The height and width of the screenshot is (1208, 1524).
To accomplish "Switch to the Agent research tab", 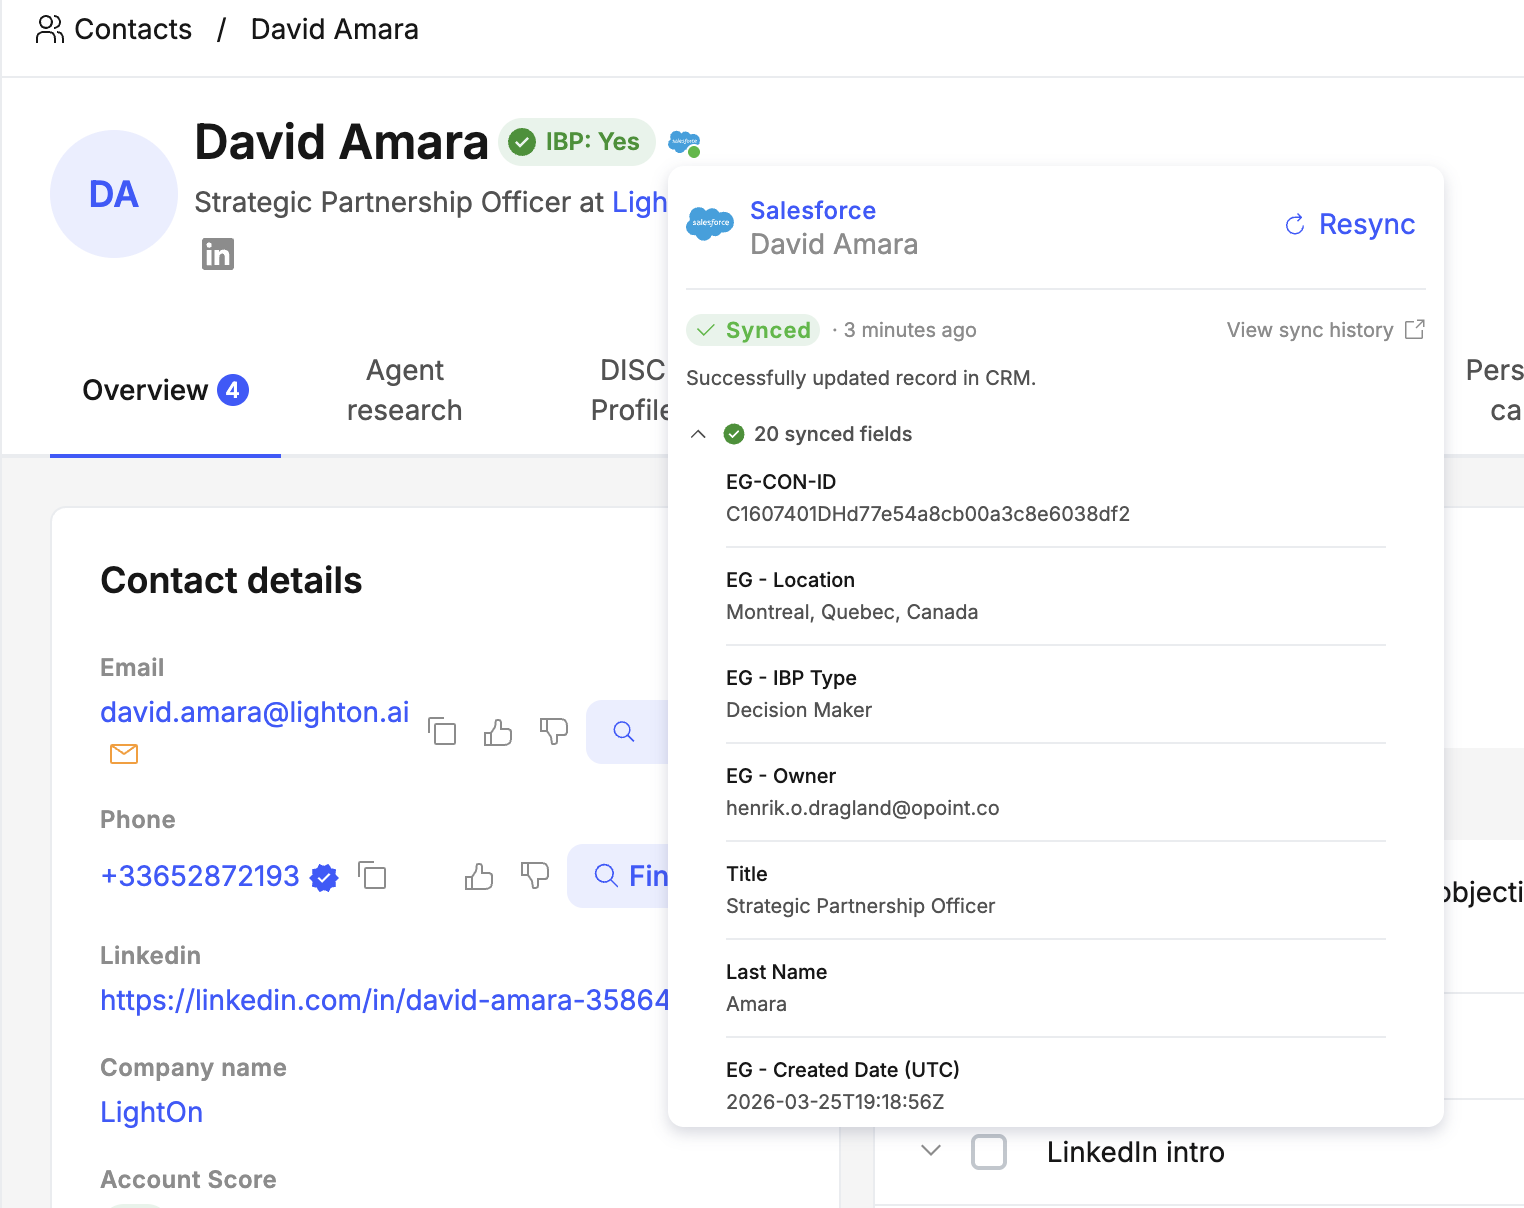I will click(404, 390).
